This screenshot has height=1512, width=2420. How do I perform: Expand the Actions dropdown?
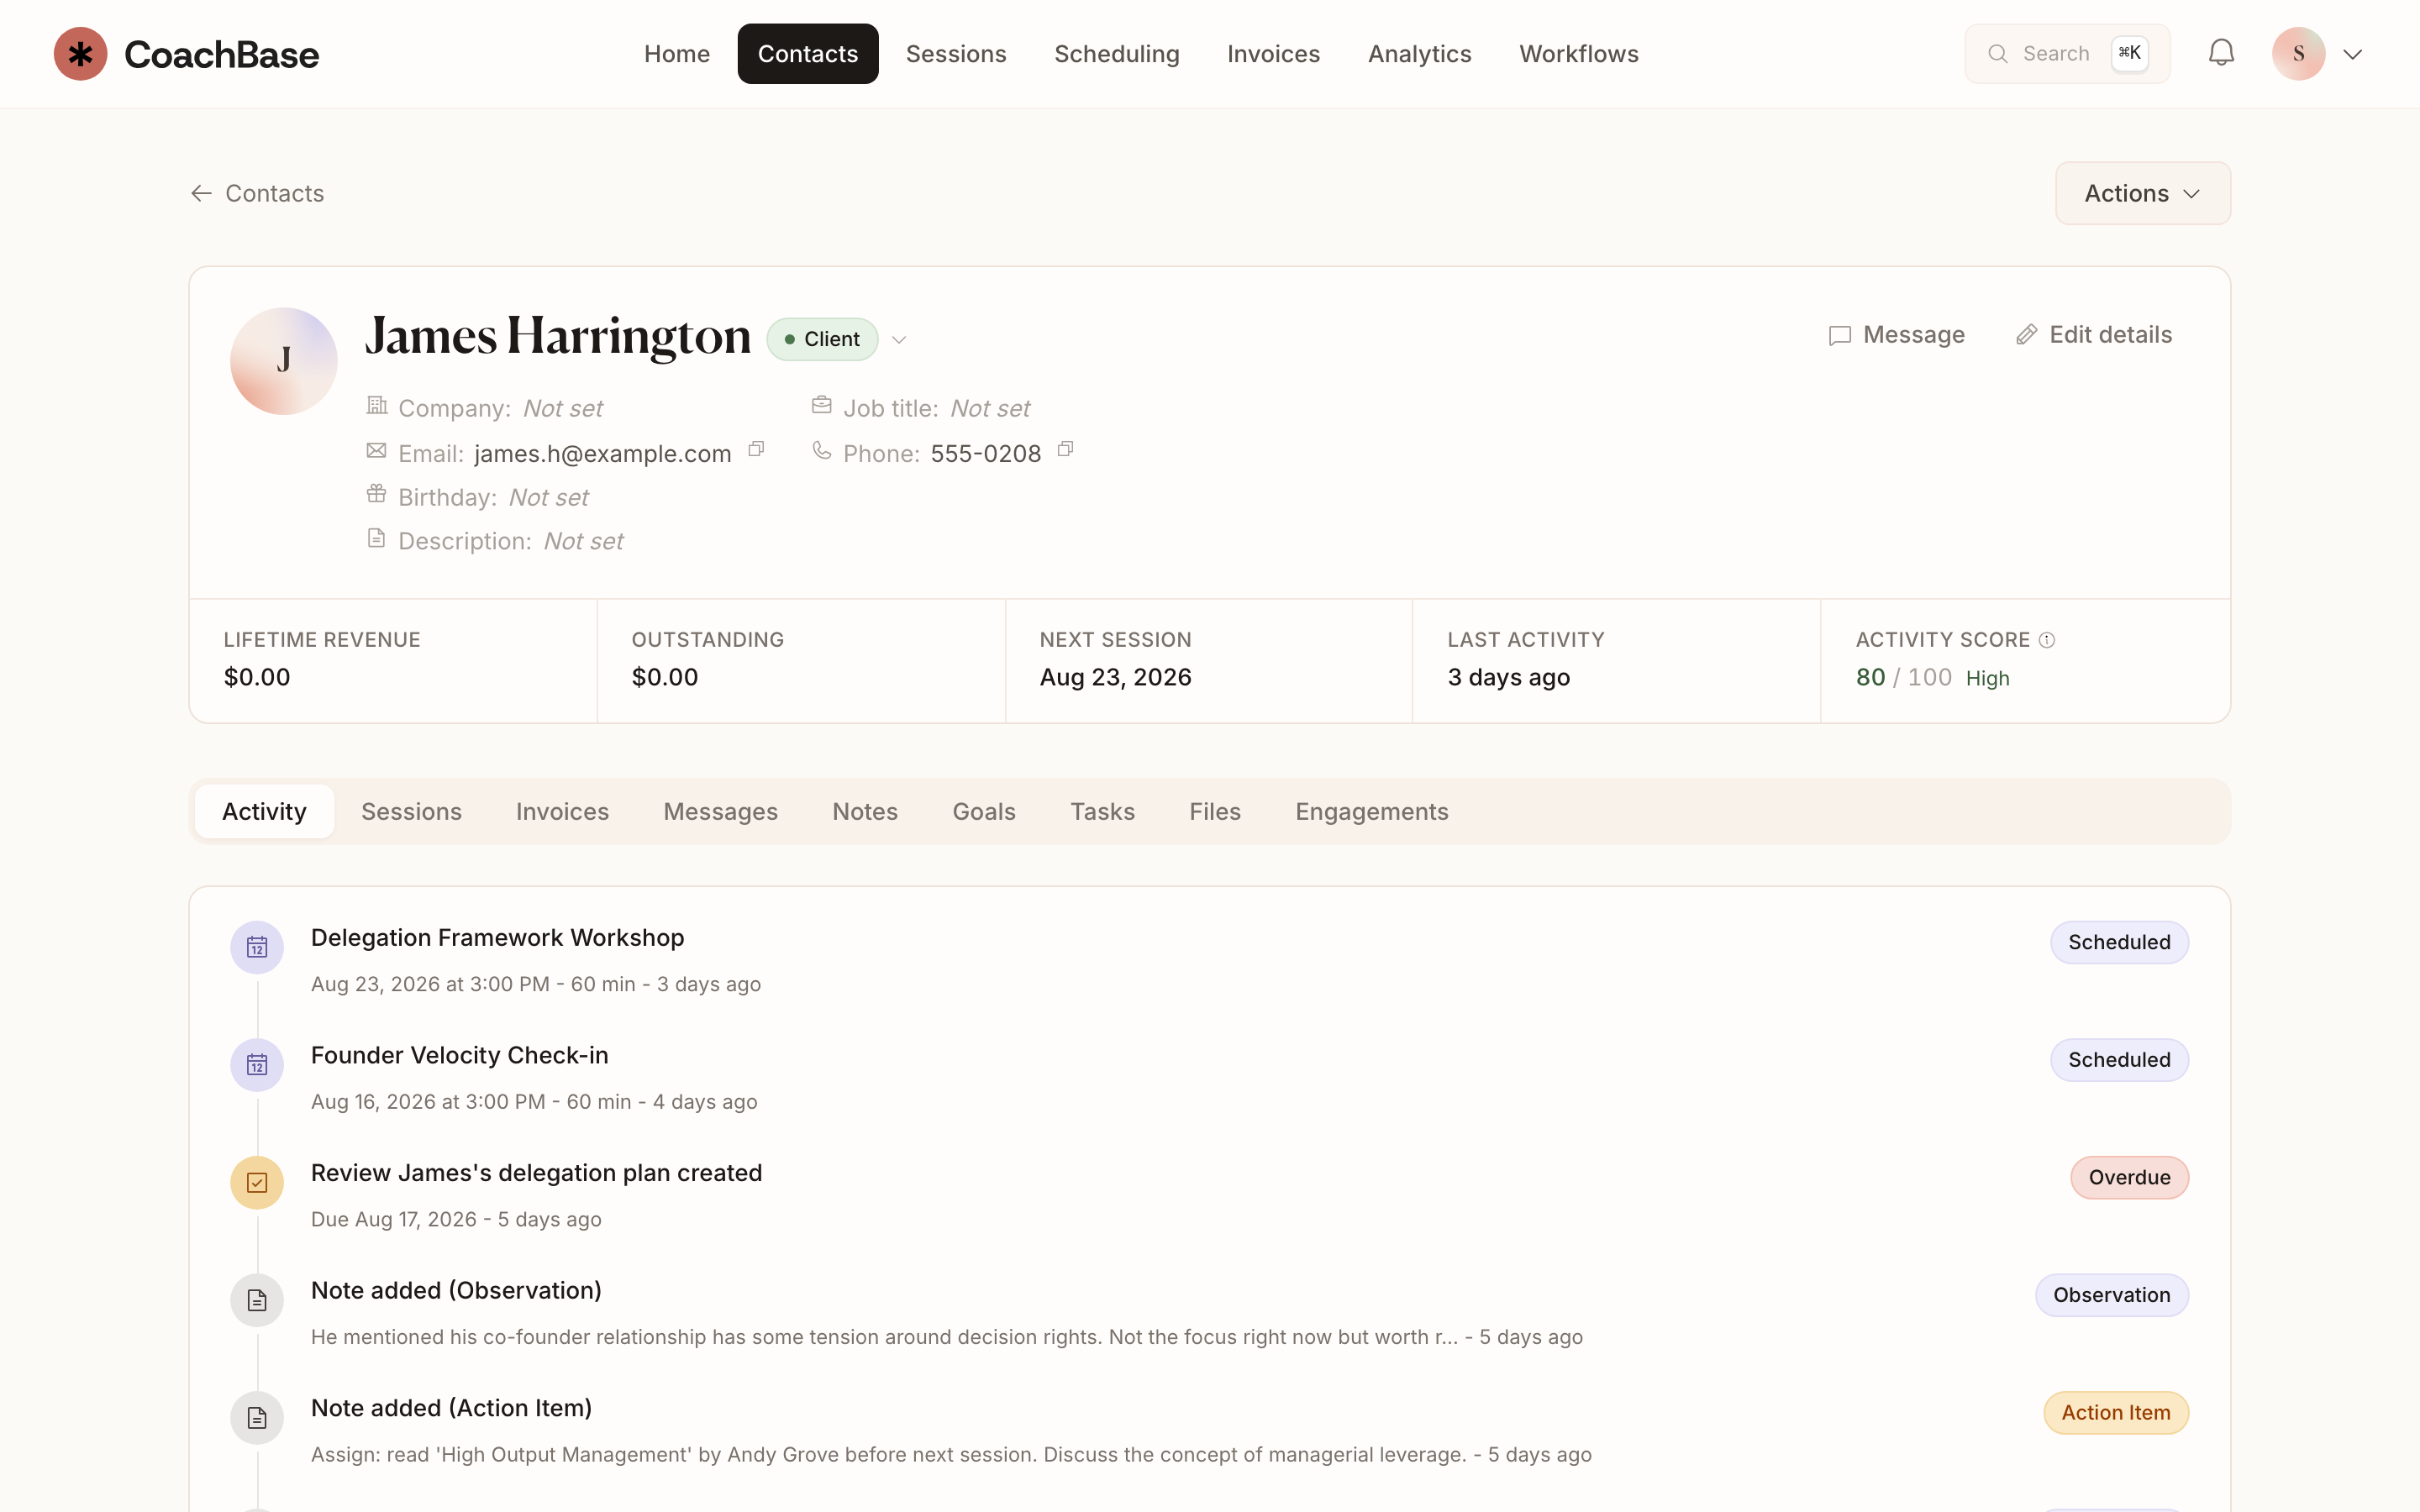click(x=2142, y=193)
